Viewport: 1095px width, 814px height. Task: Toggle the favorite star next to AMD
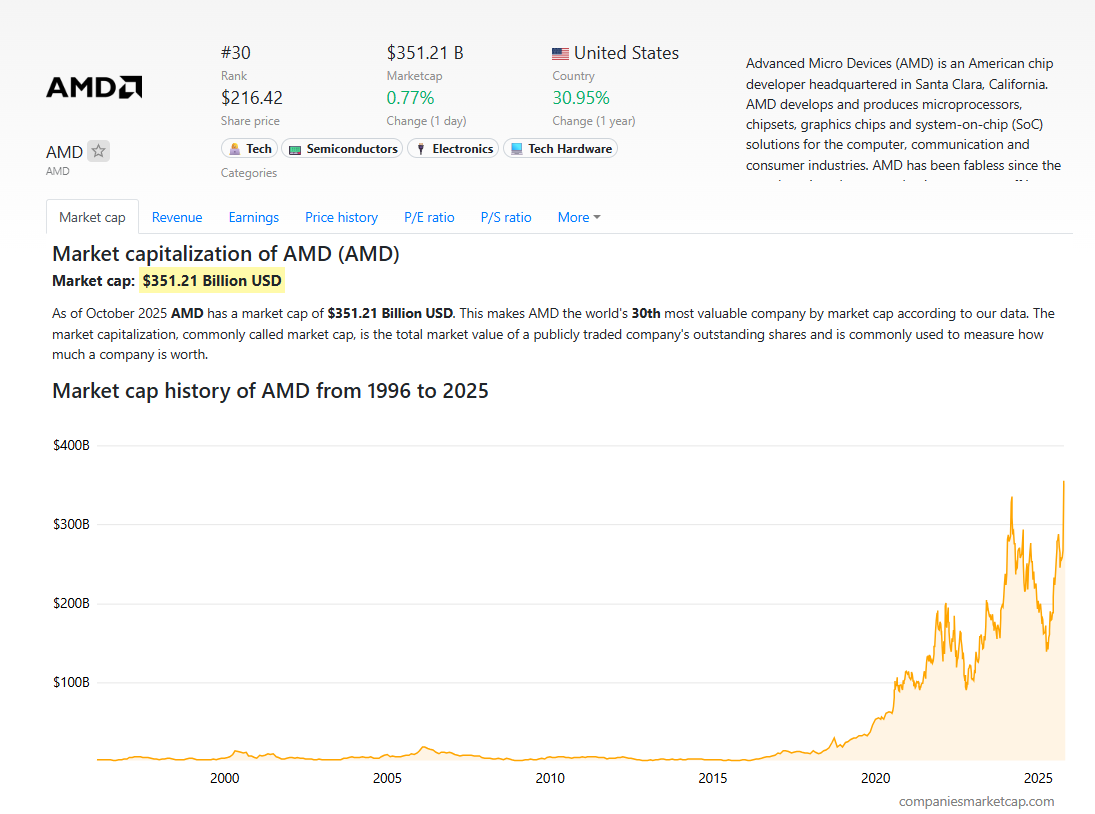pyautogui.click(x=98, y=152)
